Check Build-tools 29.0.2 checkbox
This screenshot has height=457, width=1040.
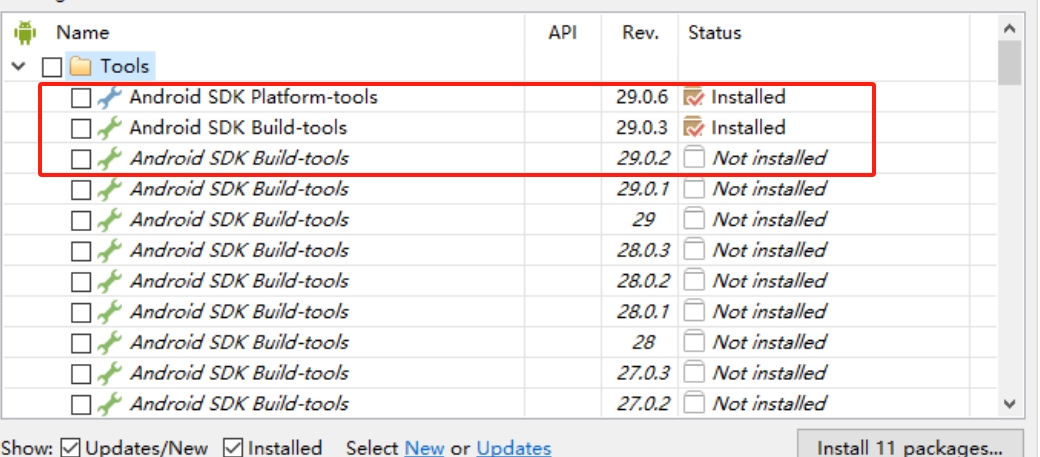(81, 159)
